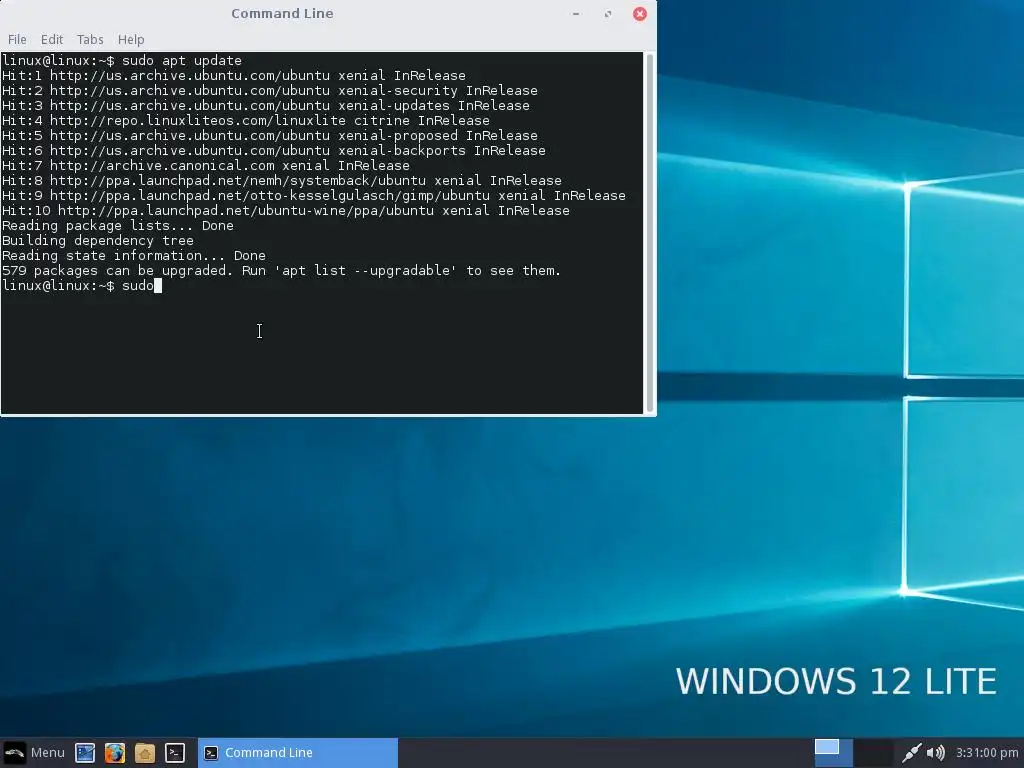
Task: Open the Tabs menu
Action: click(90, 39)
